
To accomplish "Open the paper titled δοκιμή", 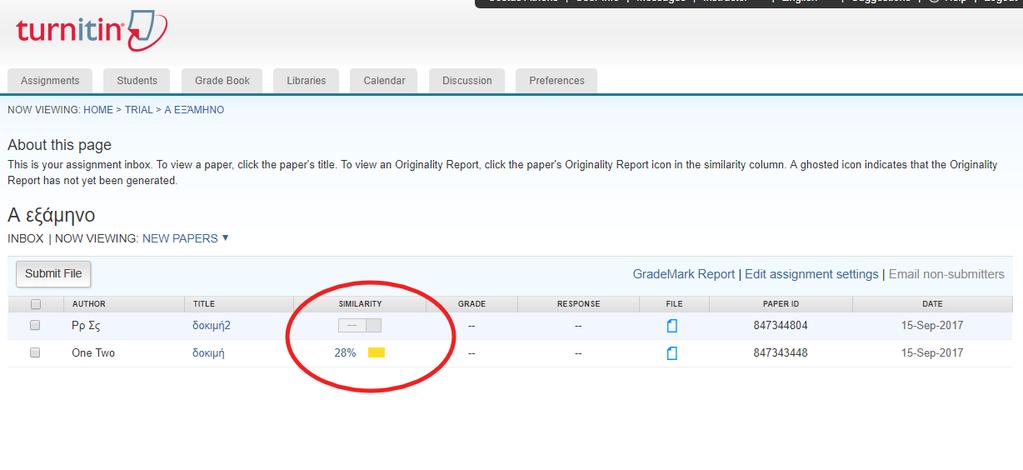I will tap(208, 353).
